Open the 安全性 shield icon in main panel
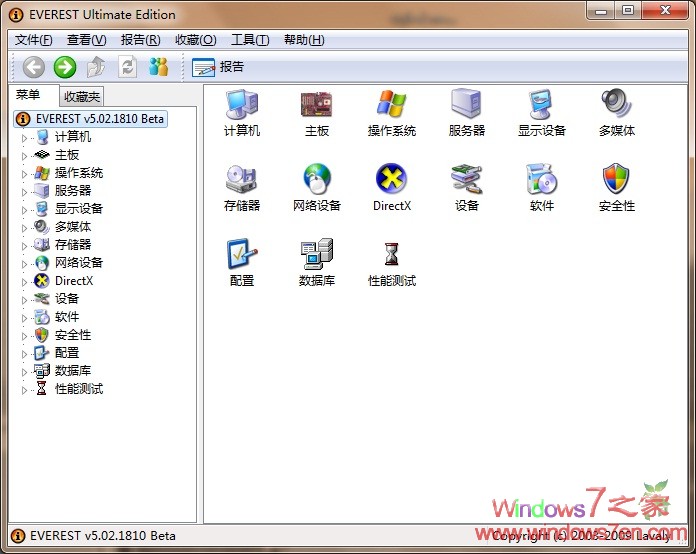 point(616,180)
